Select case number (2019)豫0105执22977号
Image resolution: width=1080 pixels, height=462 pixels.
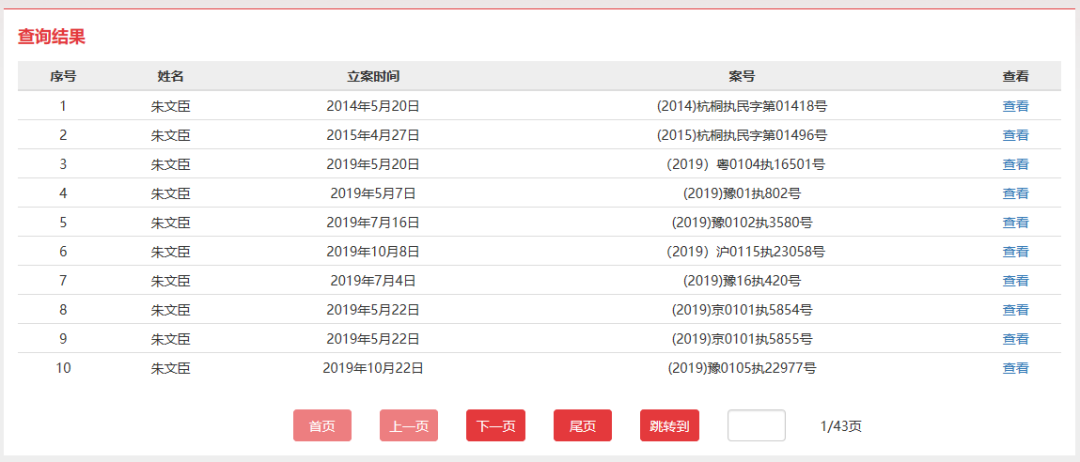tap(742, 368)
